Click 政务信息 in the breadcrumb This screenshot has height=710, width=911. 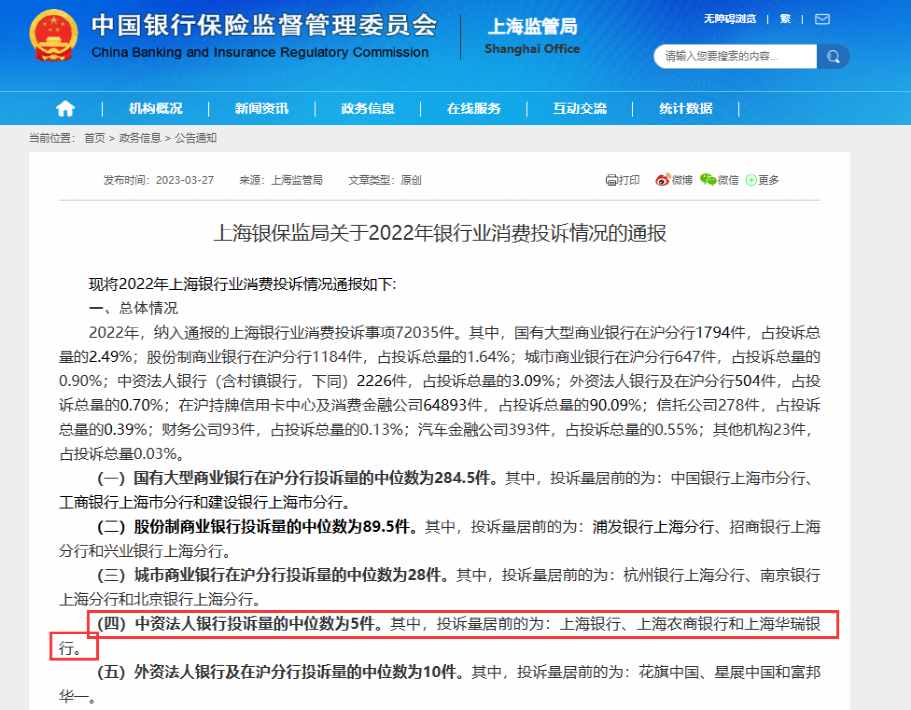click(x=140, y=138)
